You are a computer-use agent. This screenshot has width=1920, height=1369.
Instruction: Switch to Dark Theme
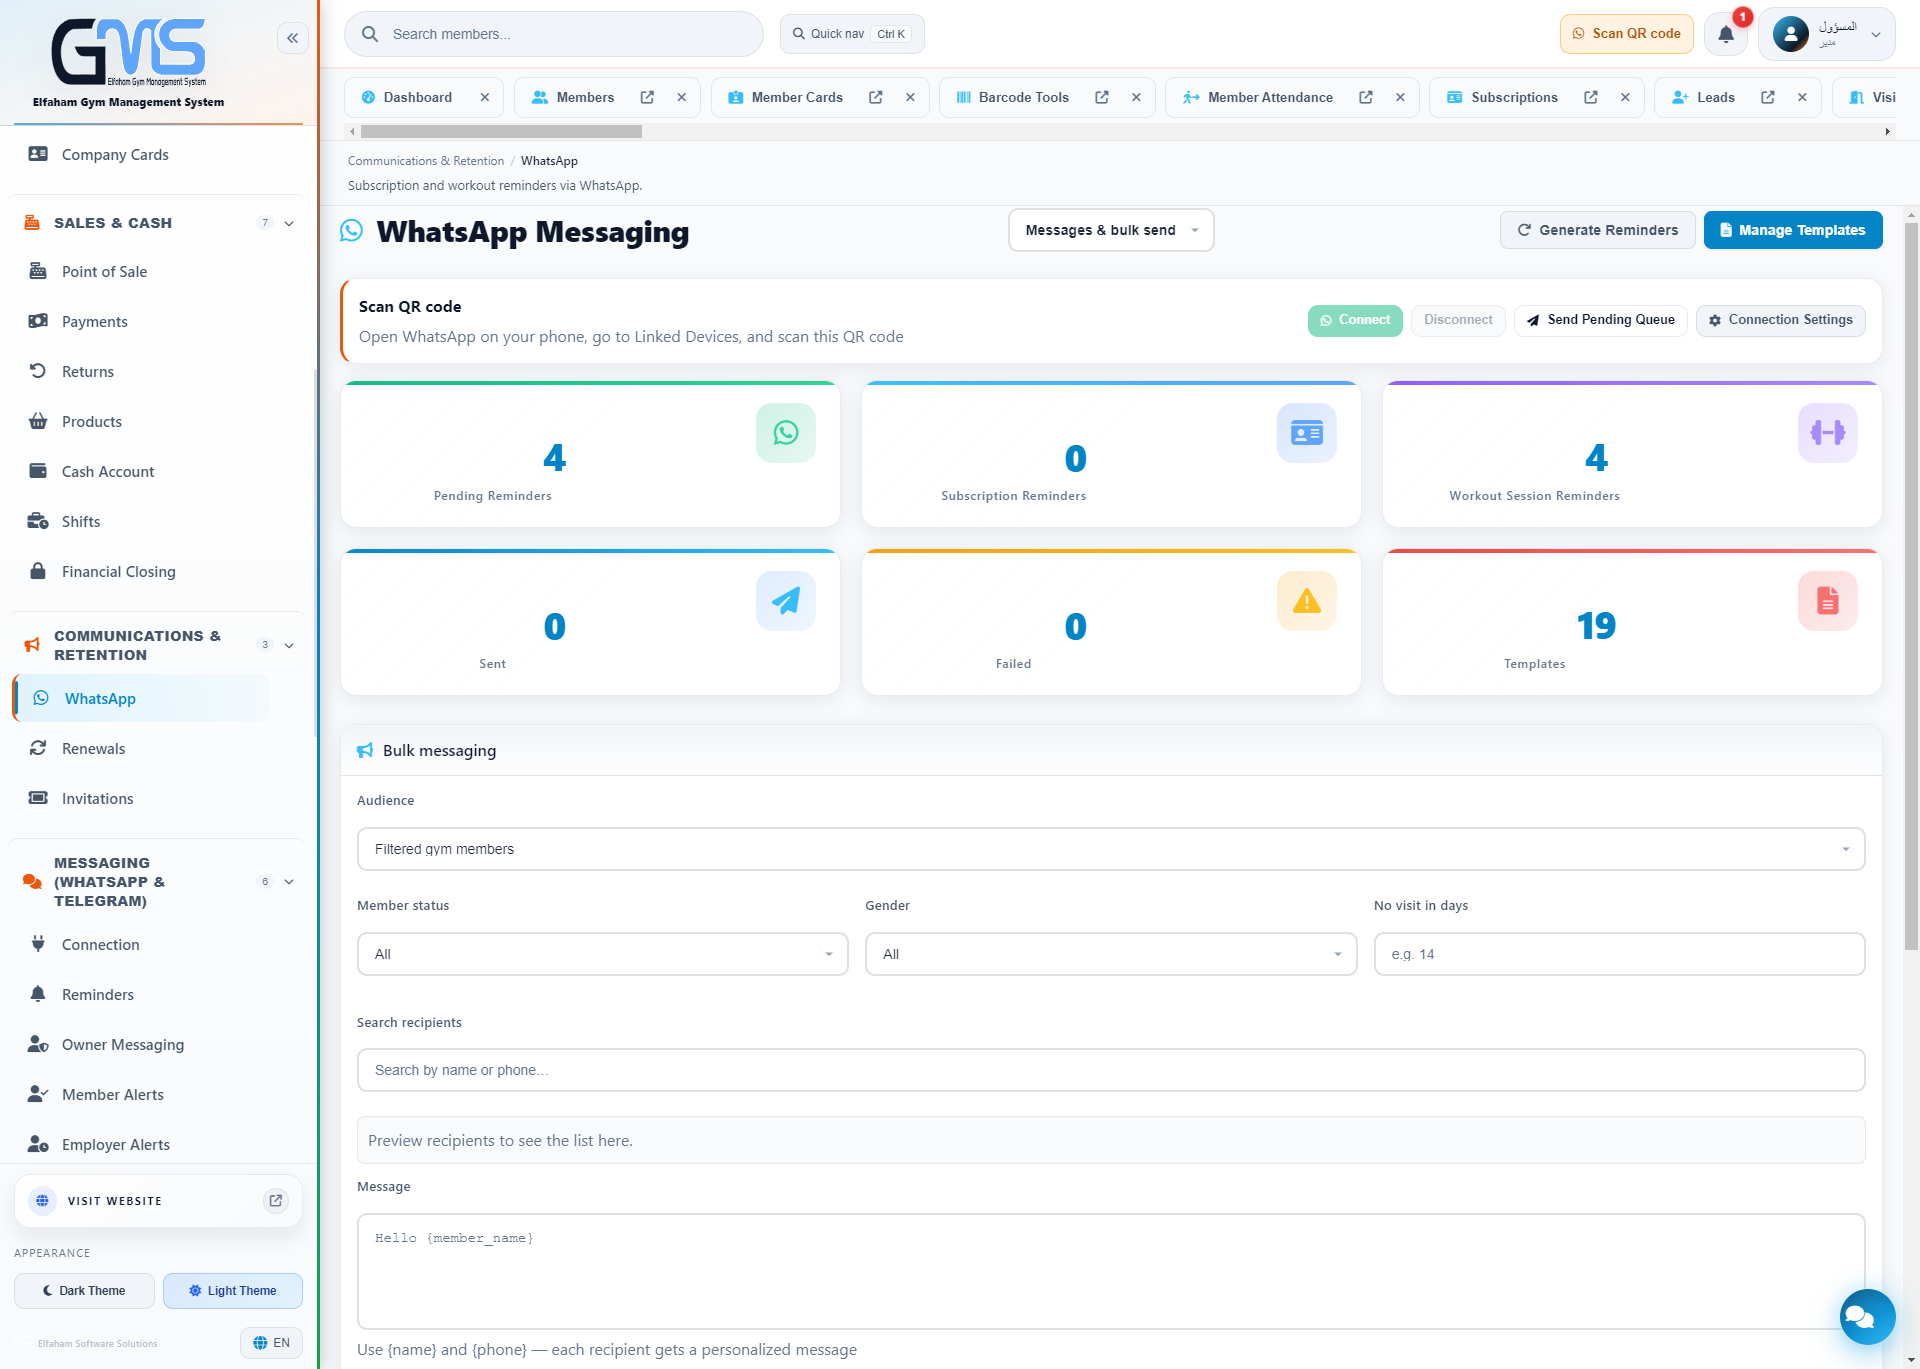pyautogui.click(x=84, y=1291)
